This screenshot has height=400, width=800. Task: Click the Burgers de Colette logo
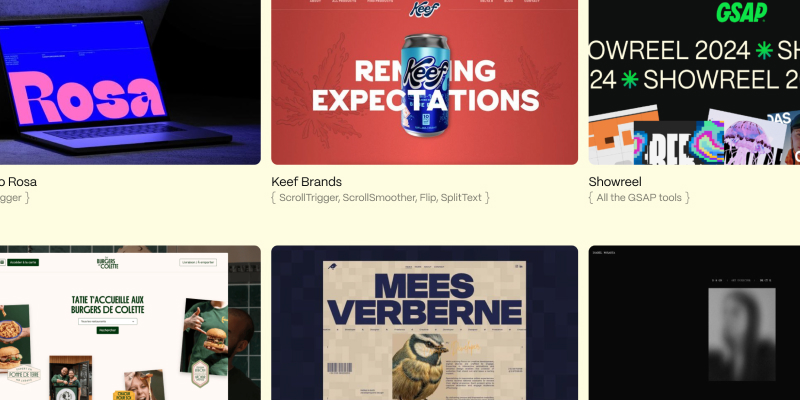[x=107, y=263]
